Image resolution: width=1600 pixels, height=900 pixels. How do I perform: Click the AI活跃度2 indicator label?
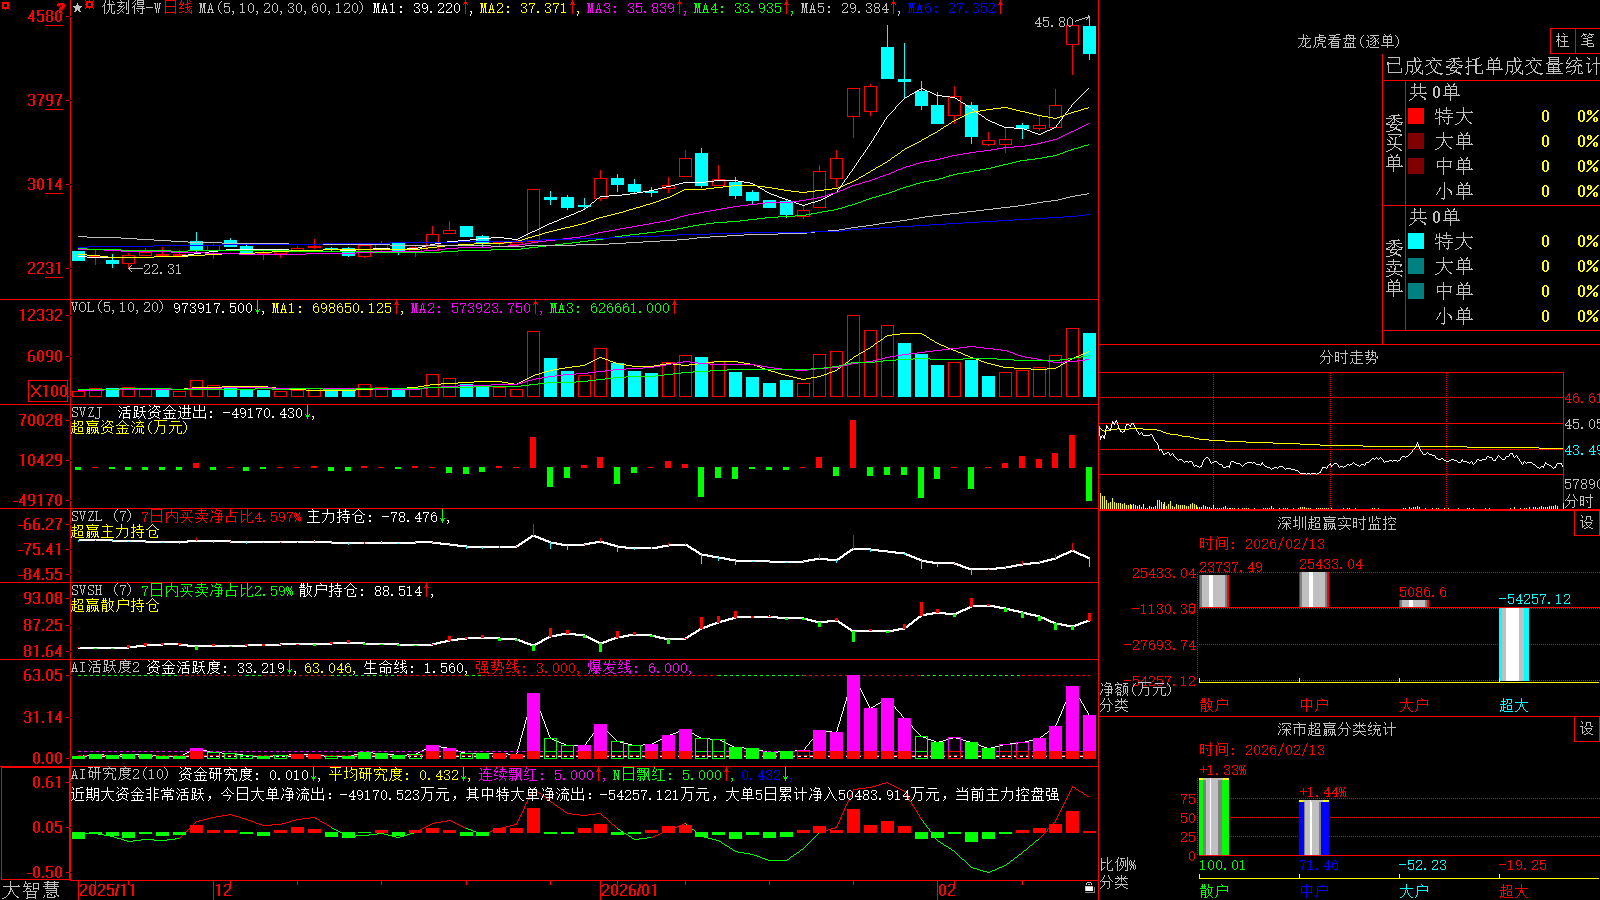click(x=106, y=667)
